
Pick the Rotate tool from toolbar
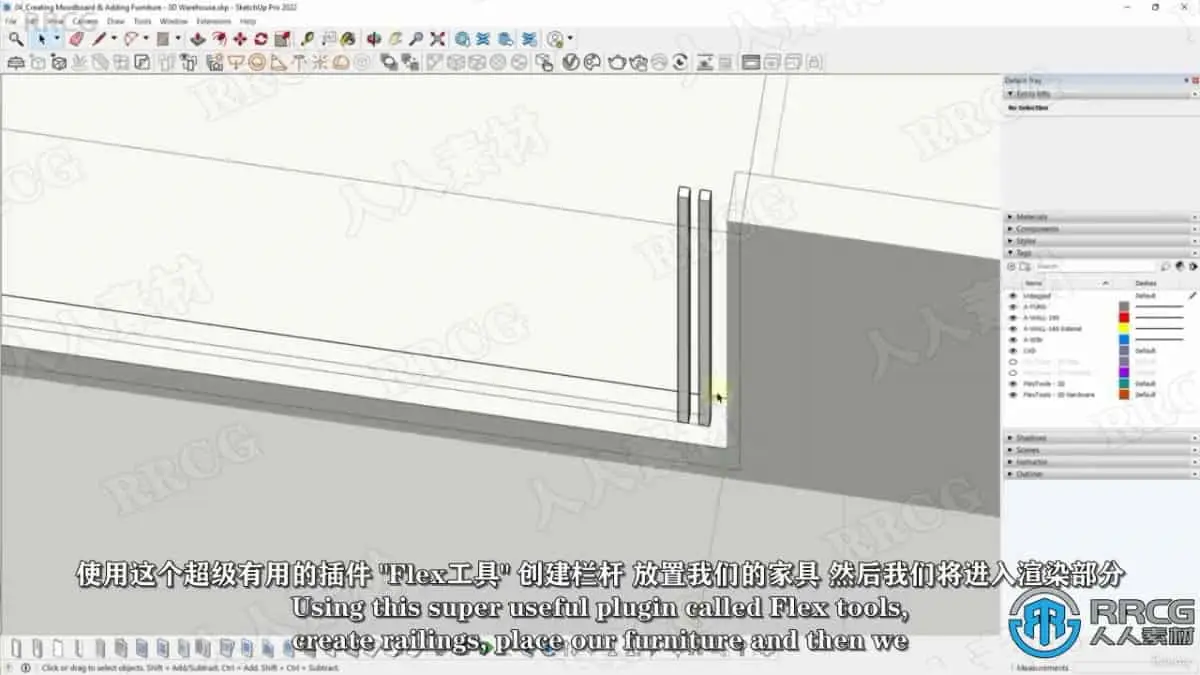pos(260,39)
